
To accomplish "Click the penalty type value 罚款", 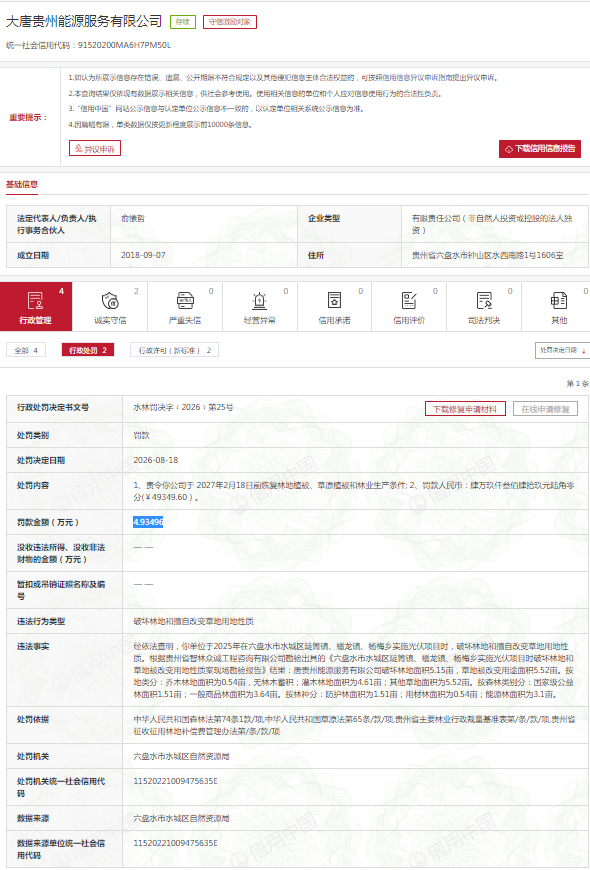I will [x=142, y=436].
